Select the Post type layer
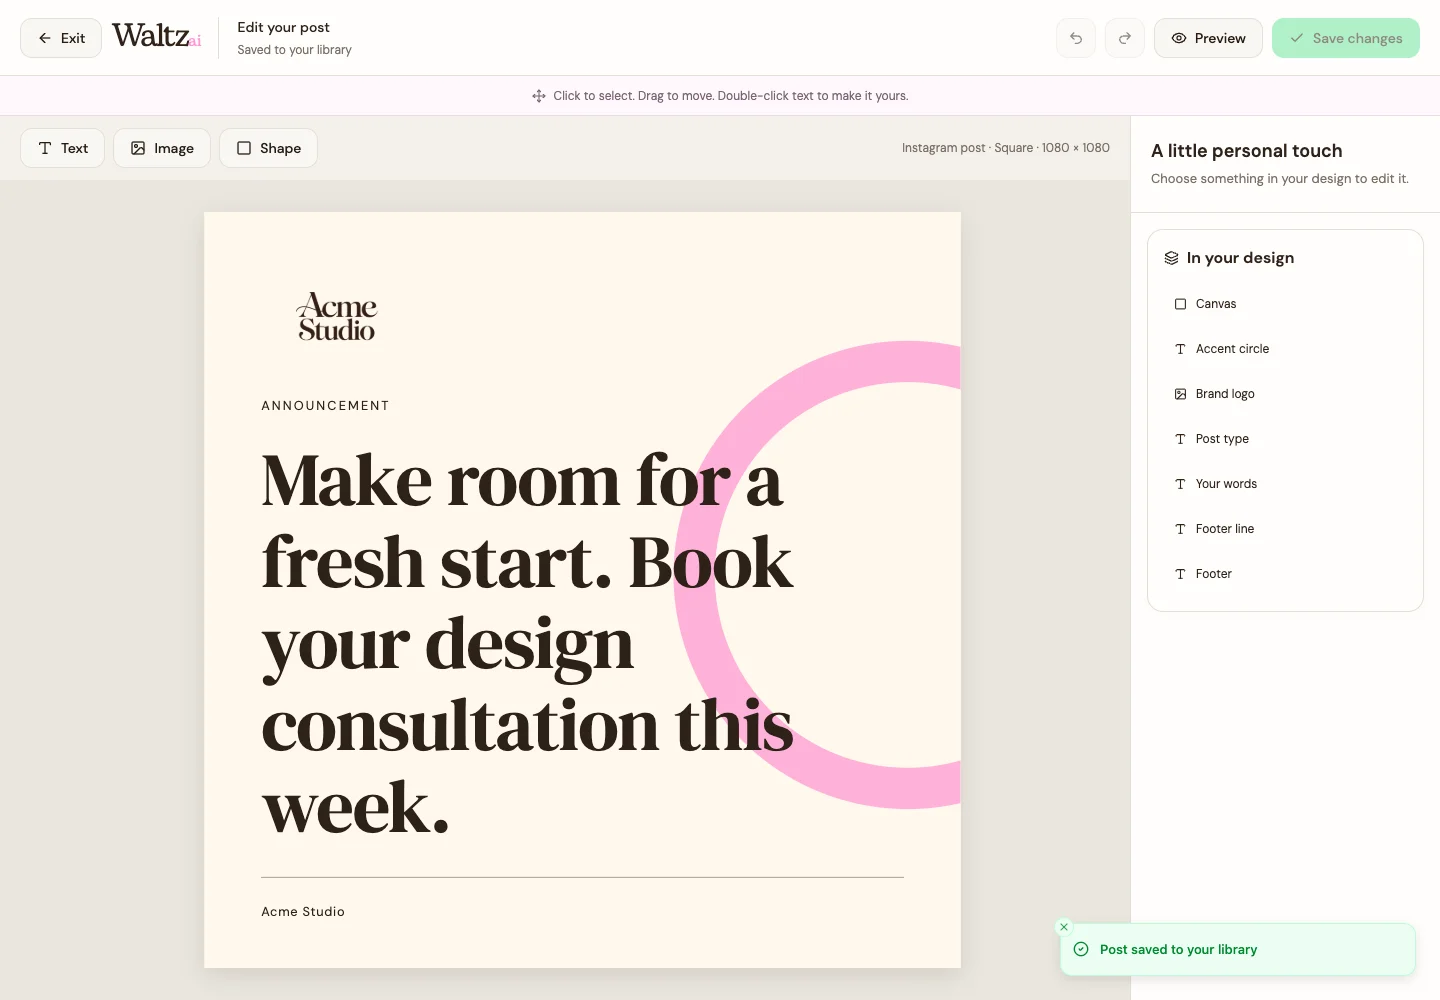The width and height of the screenshot is (1440, 1000). pos(1285,439)
